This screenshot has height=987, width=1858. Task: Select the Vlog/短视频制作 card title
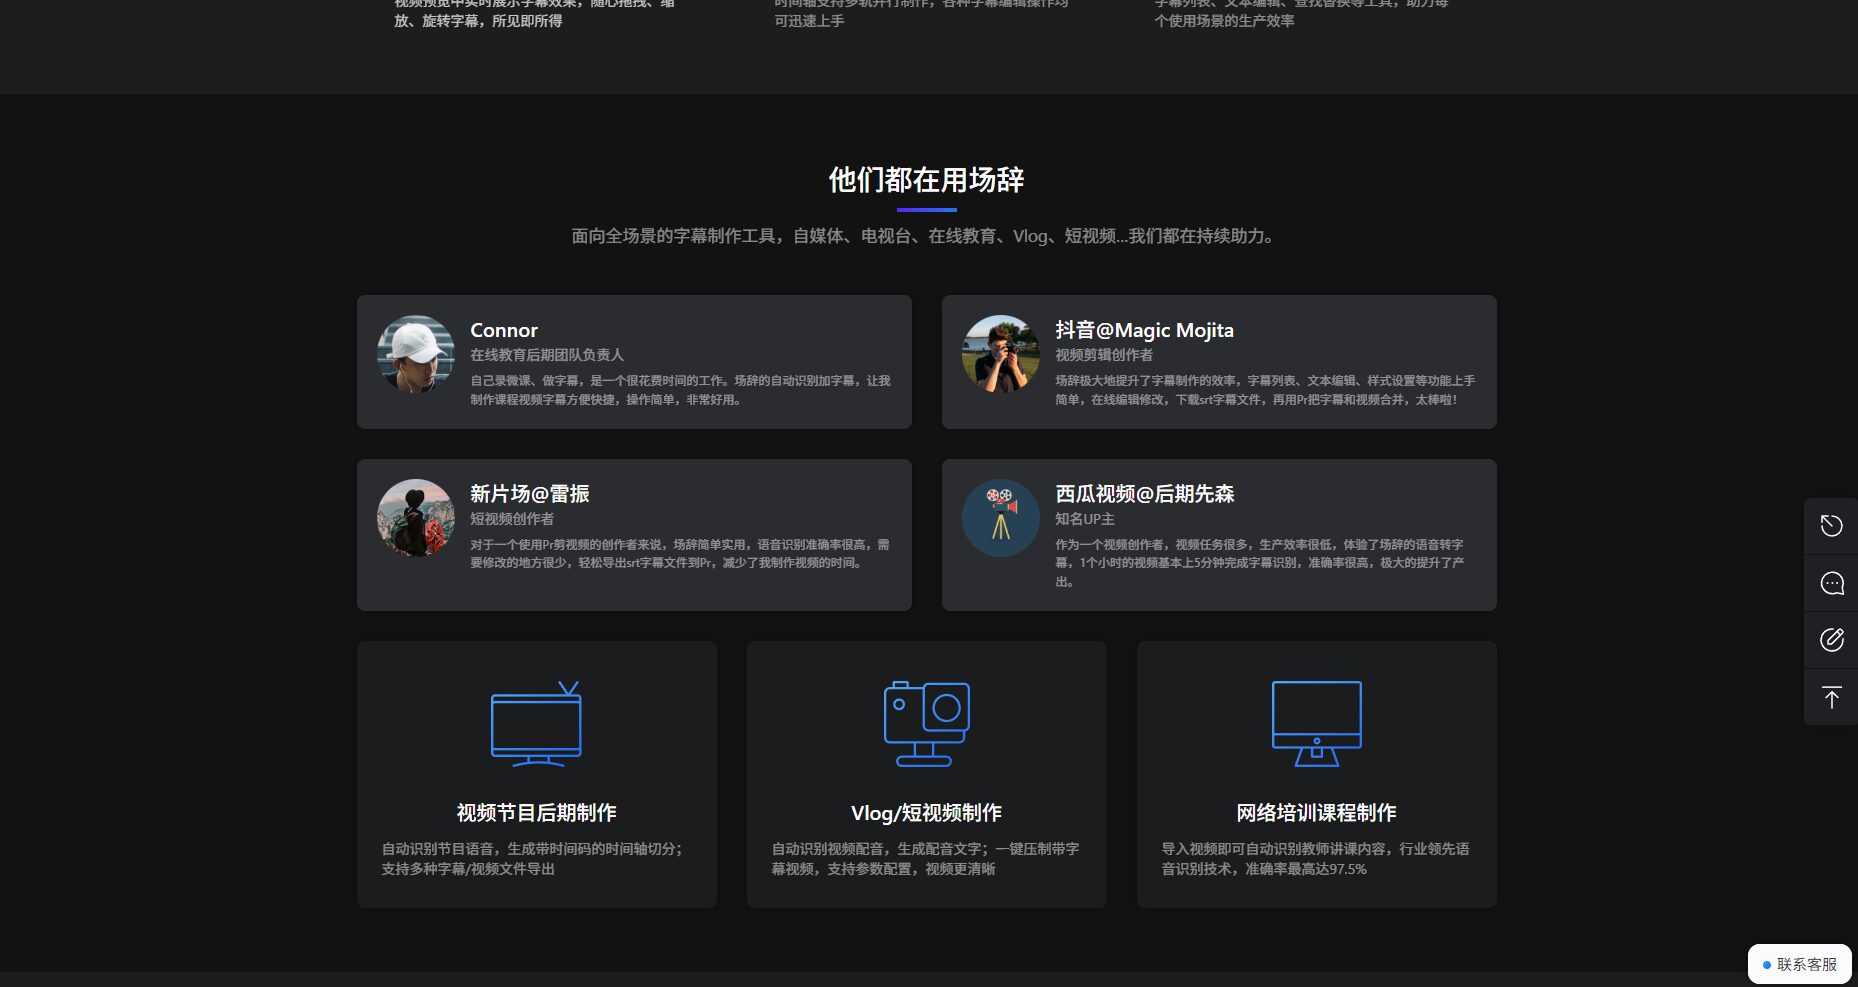coord(926,813)
